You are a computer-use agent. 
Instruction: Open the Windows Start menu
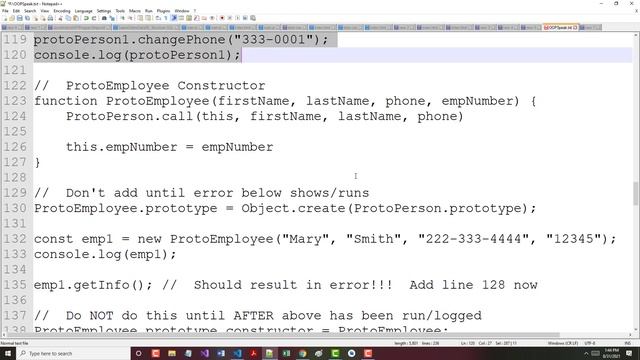click(x=7, y=353)
